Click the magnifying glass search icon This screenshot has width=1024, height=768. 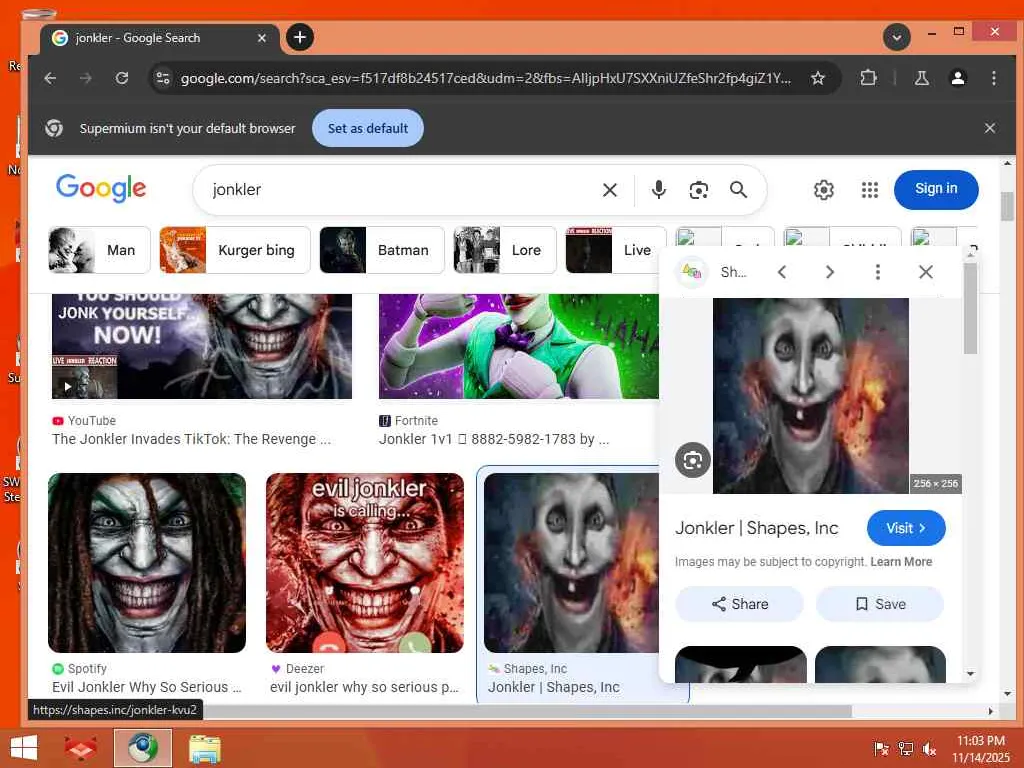point(738,190)
